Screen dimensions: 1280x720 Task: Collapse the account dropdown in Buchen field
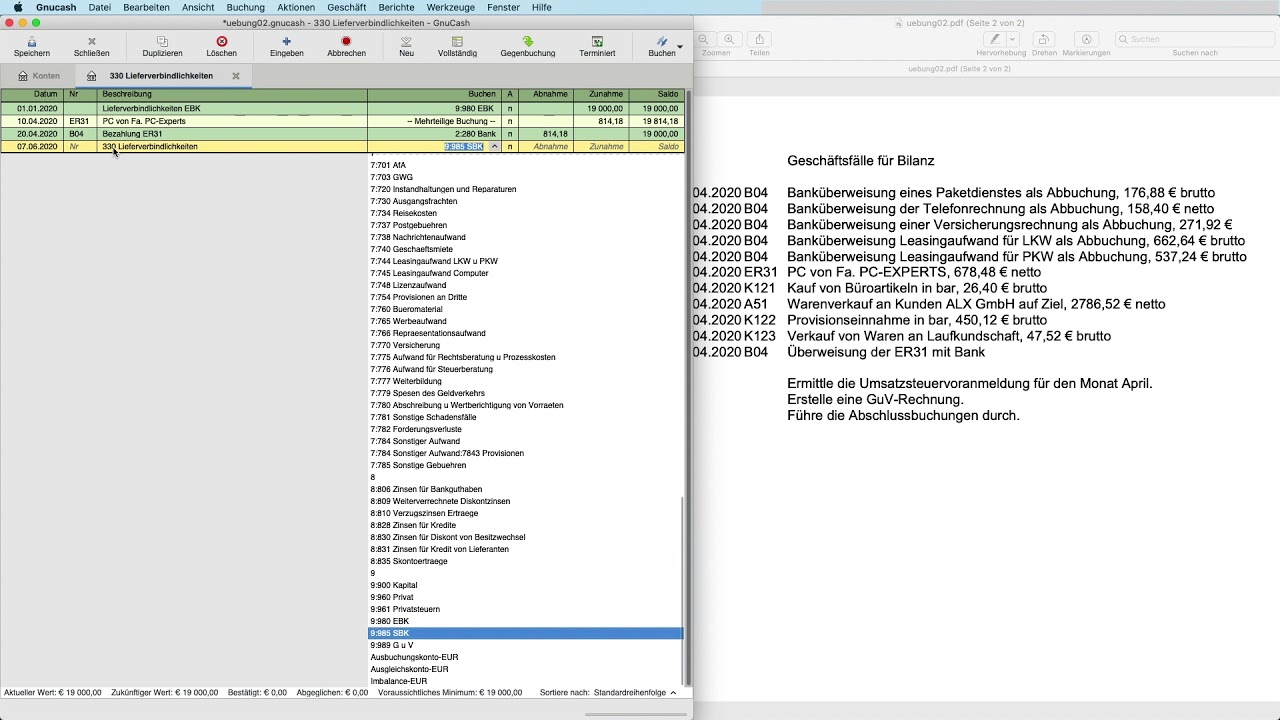pos(494,147)
